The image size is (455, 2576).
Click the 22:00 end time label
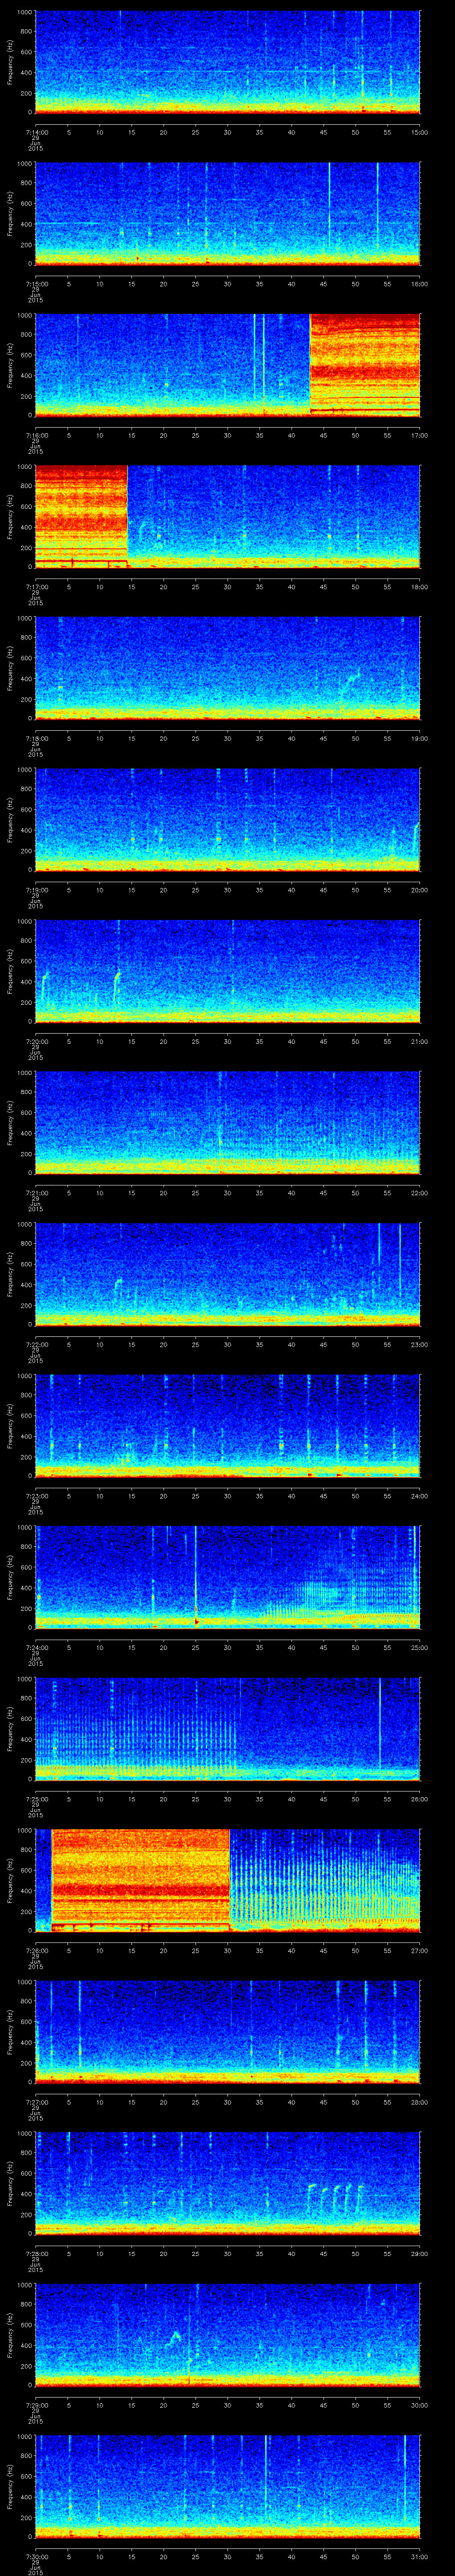pos(419,1194)
